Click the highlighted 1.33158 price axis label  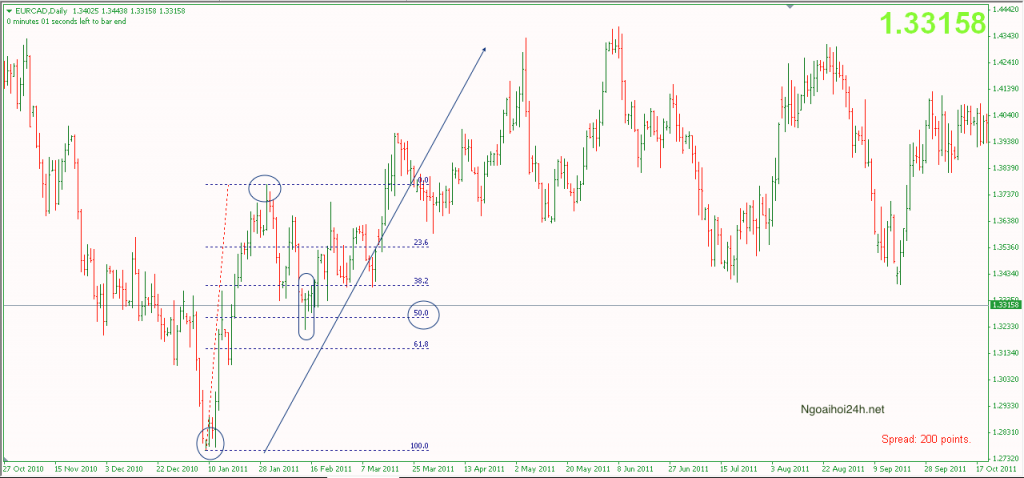coord(1005,305)
